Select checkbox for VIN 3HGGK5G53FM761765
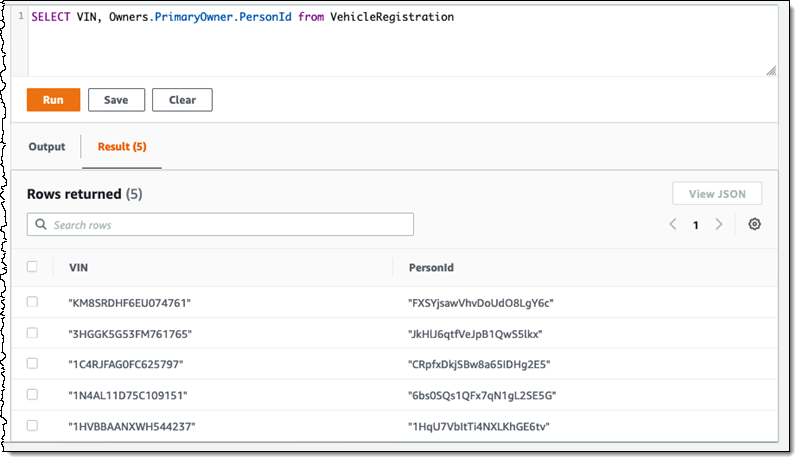 (x=32, y=333)
